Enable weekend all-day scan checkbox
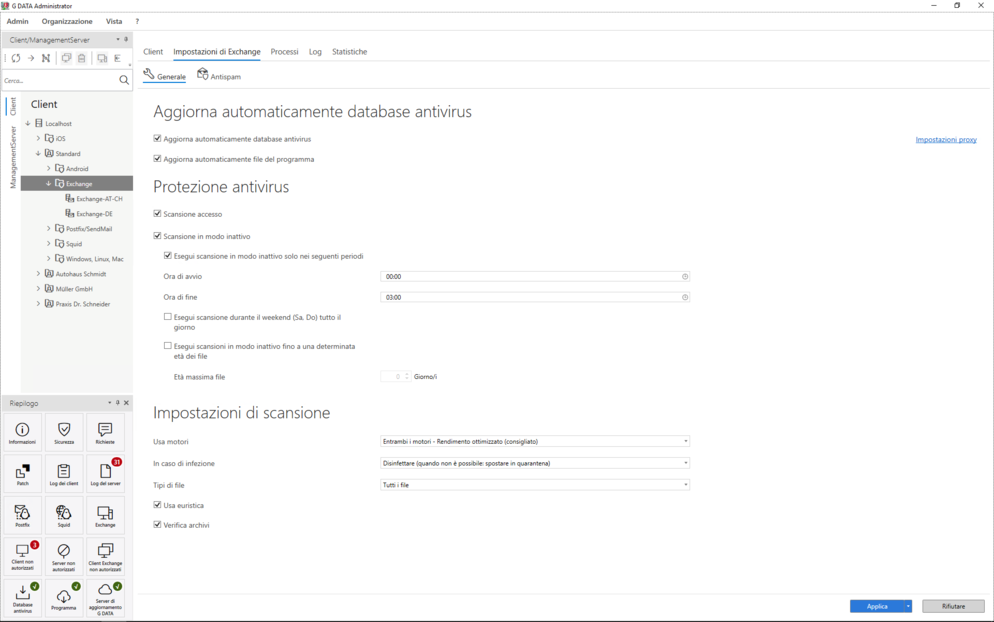Screen dimensions: 994x622 (168, 317)
